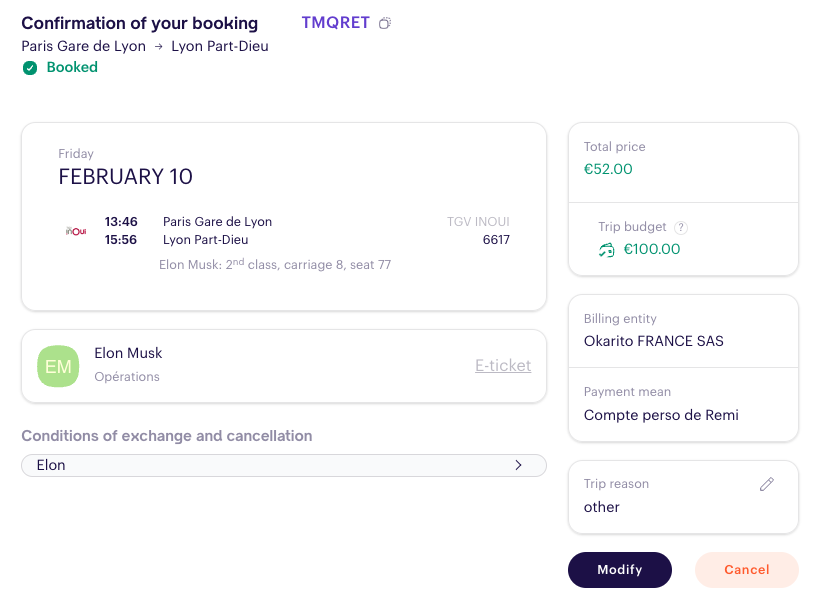
Task: Select the TMQRET booking code
Action: click(335, 23)
